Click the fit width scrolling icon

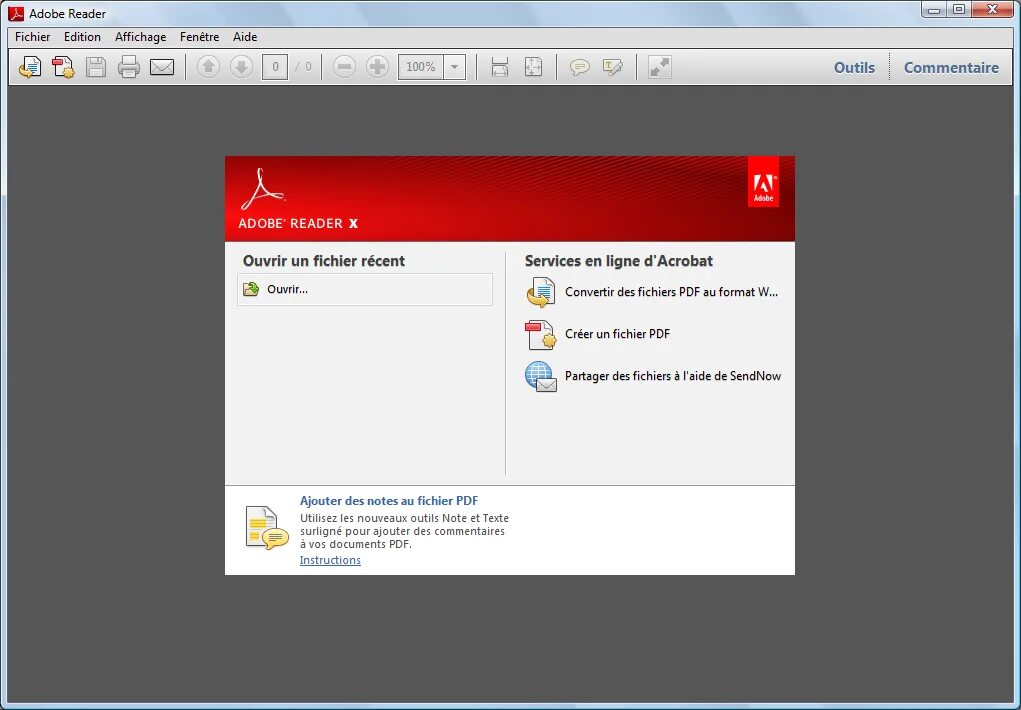[x=499, y=67]
